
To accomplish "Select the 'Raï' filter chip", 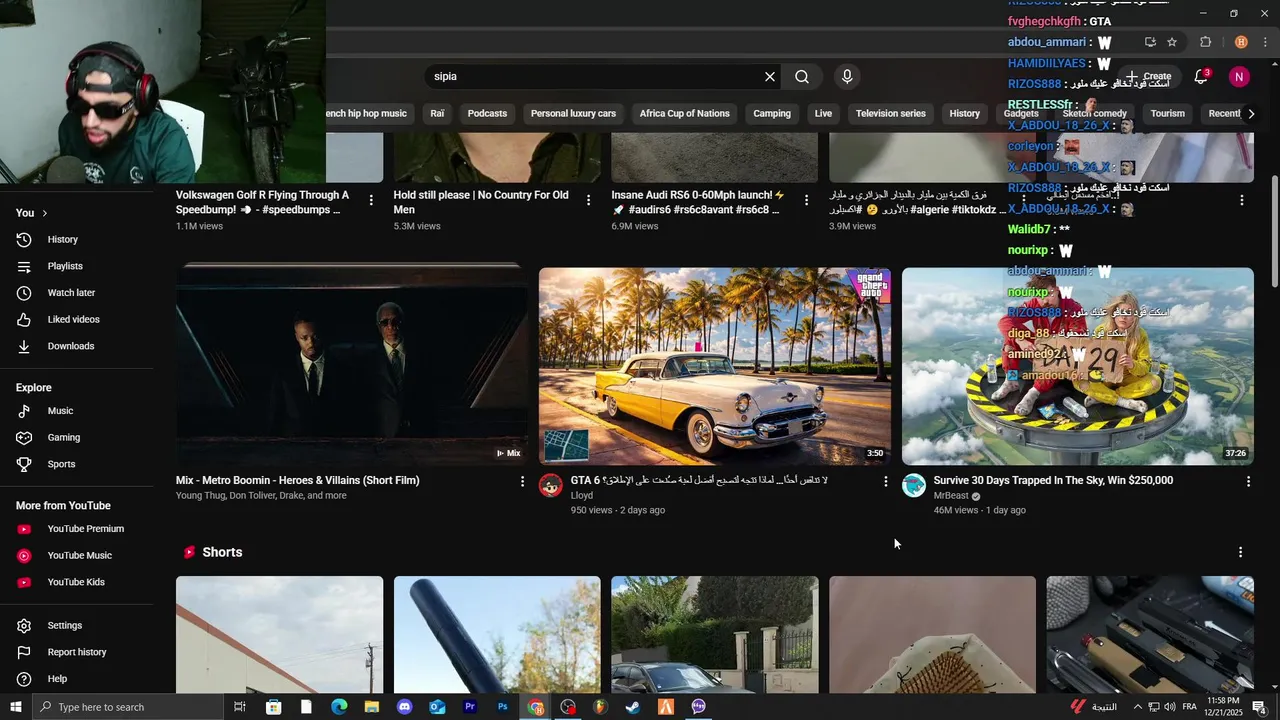I will (x=437, y=114).
